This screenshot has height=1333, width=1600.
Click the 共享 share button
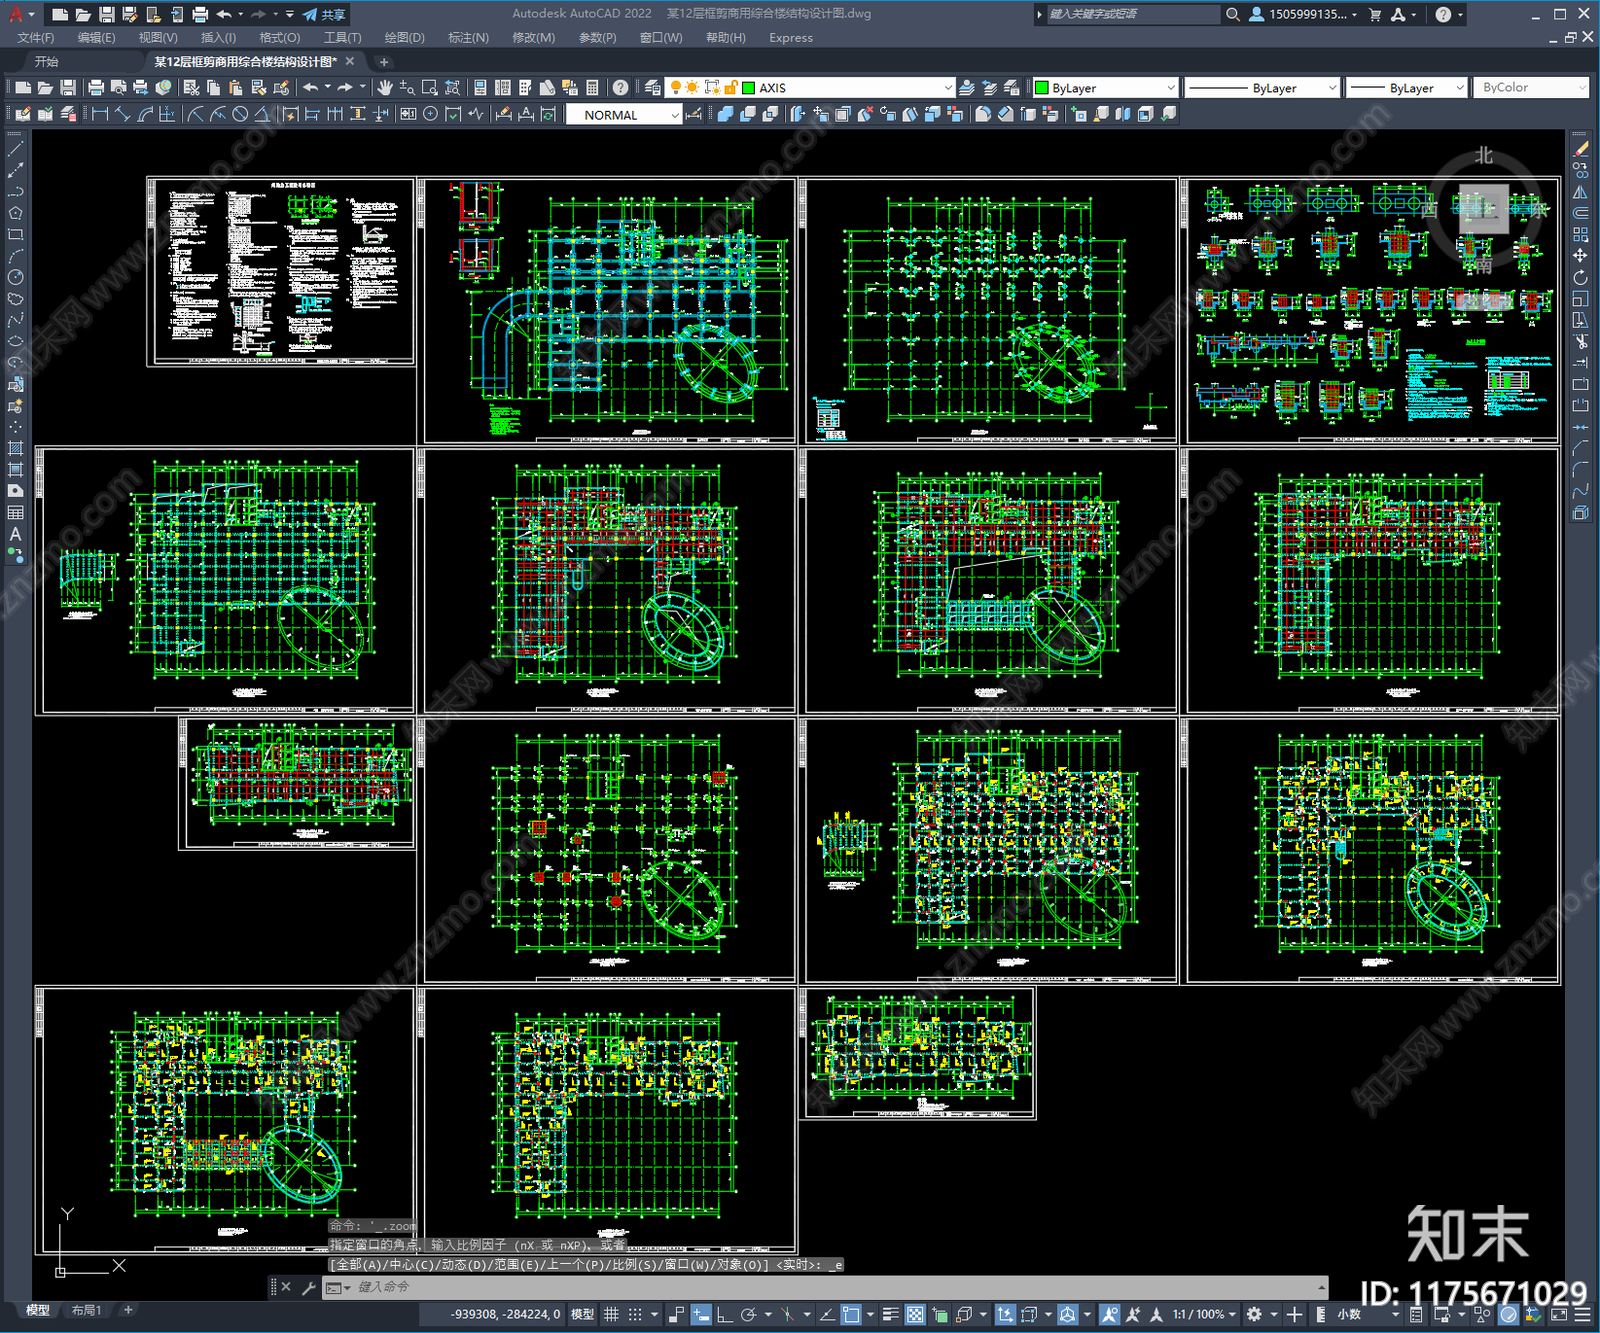(x=324, y=14)
